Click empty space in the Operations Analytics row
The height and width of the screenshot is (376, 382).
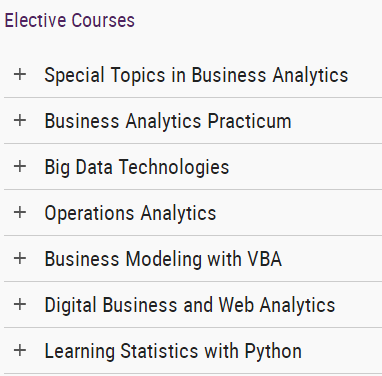click(298, 213)
